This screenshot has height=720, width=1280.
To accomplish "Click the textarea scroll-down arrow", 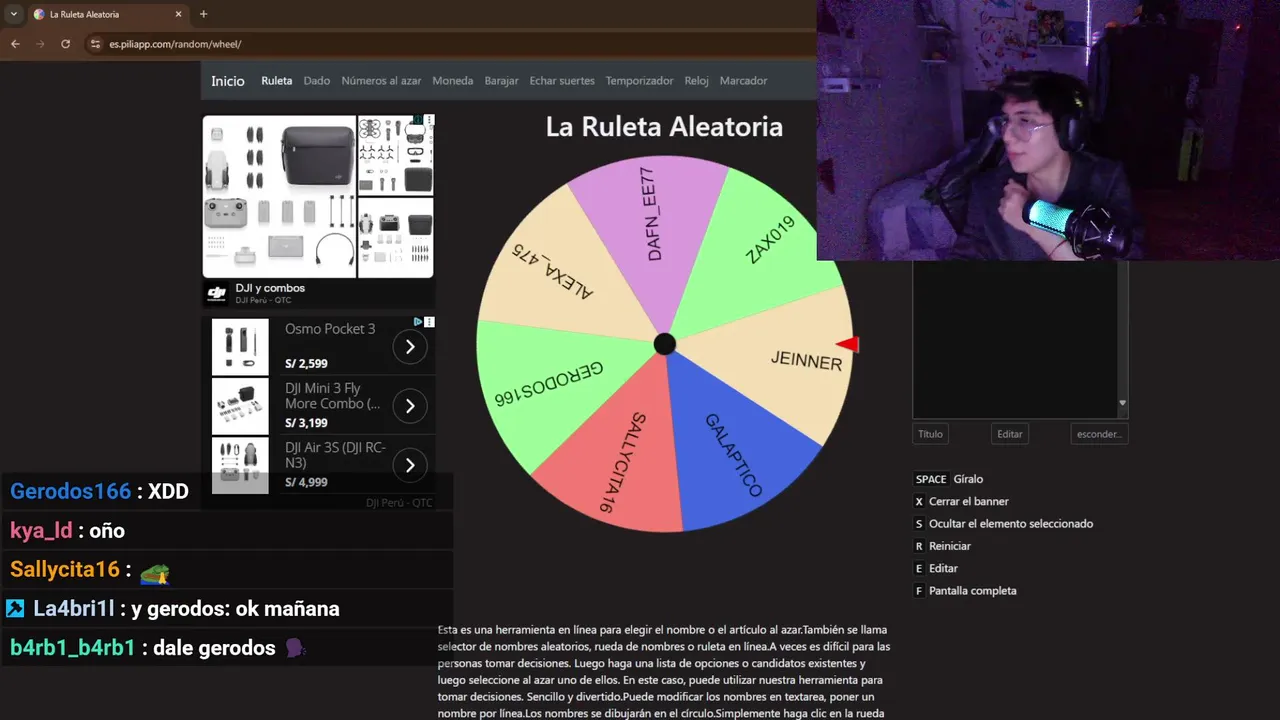I will point(1122,403).
